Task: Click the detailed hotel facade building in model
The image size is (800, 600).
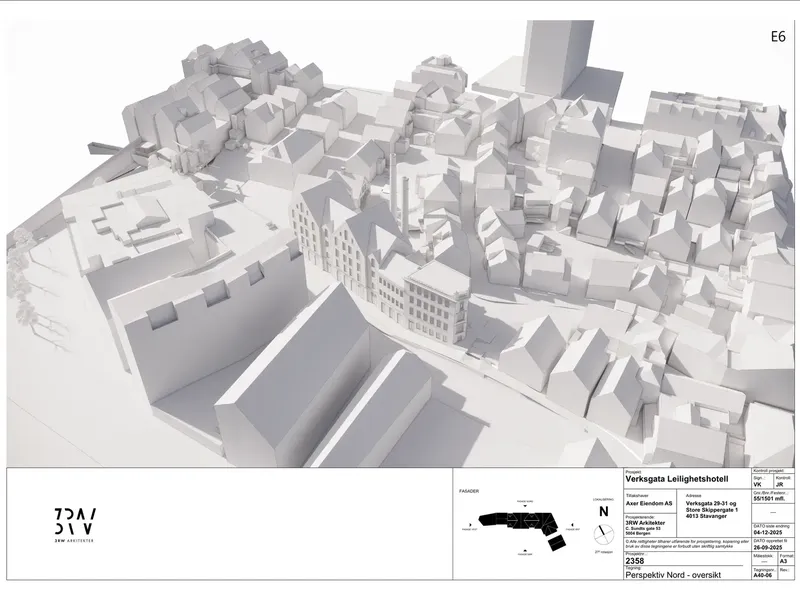Action: 380,260
